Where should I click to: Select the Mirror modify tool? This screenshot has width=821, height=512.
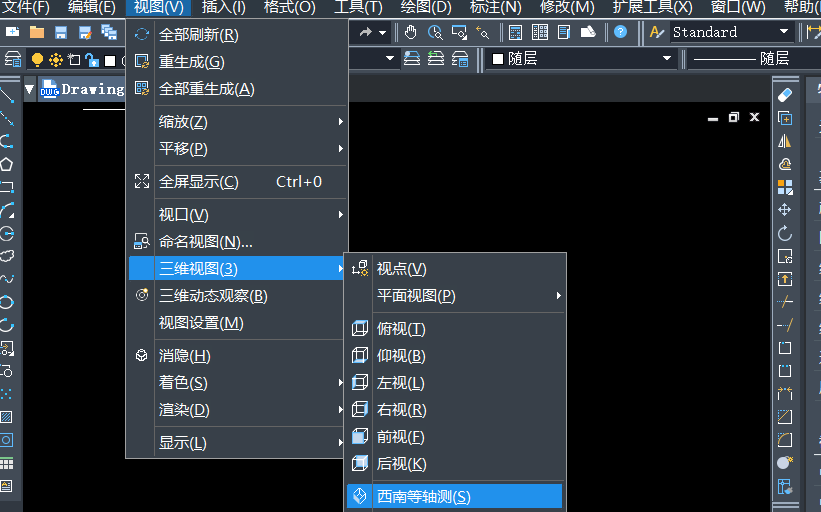coord(784,141)
